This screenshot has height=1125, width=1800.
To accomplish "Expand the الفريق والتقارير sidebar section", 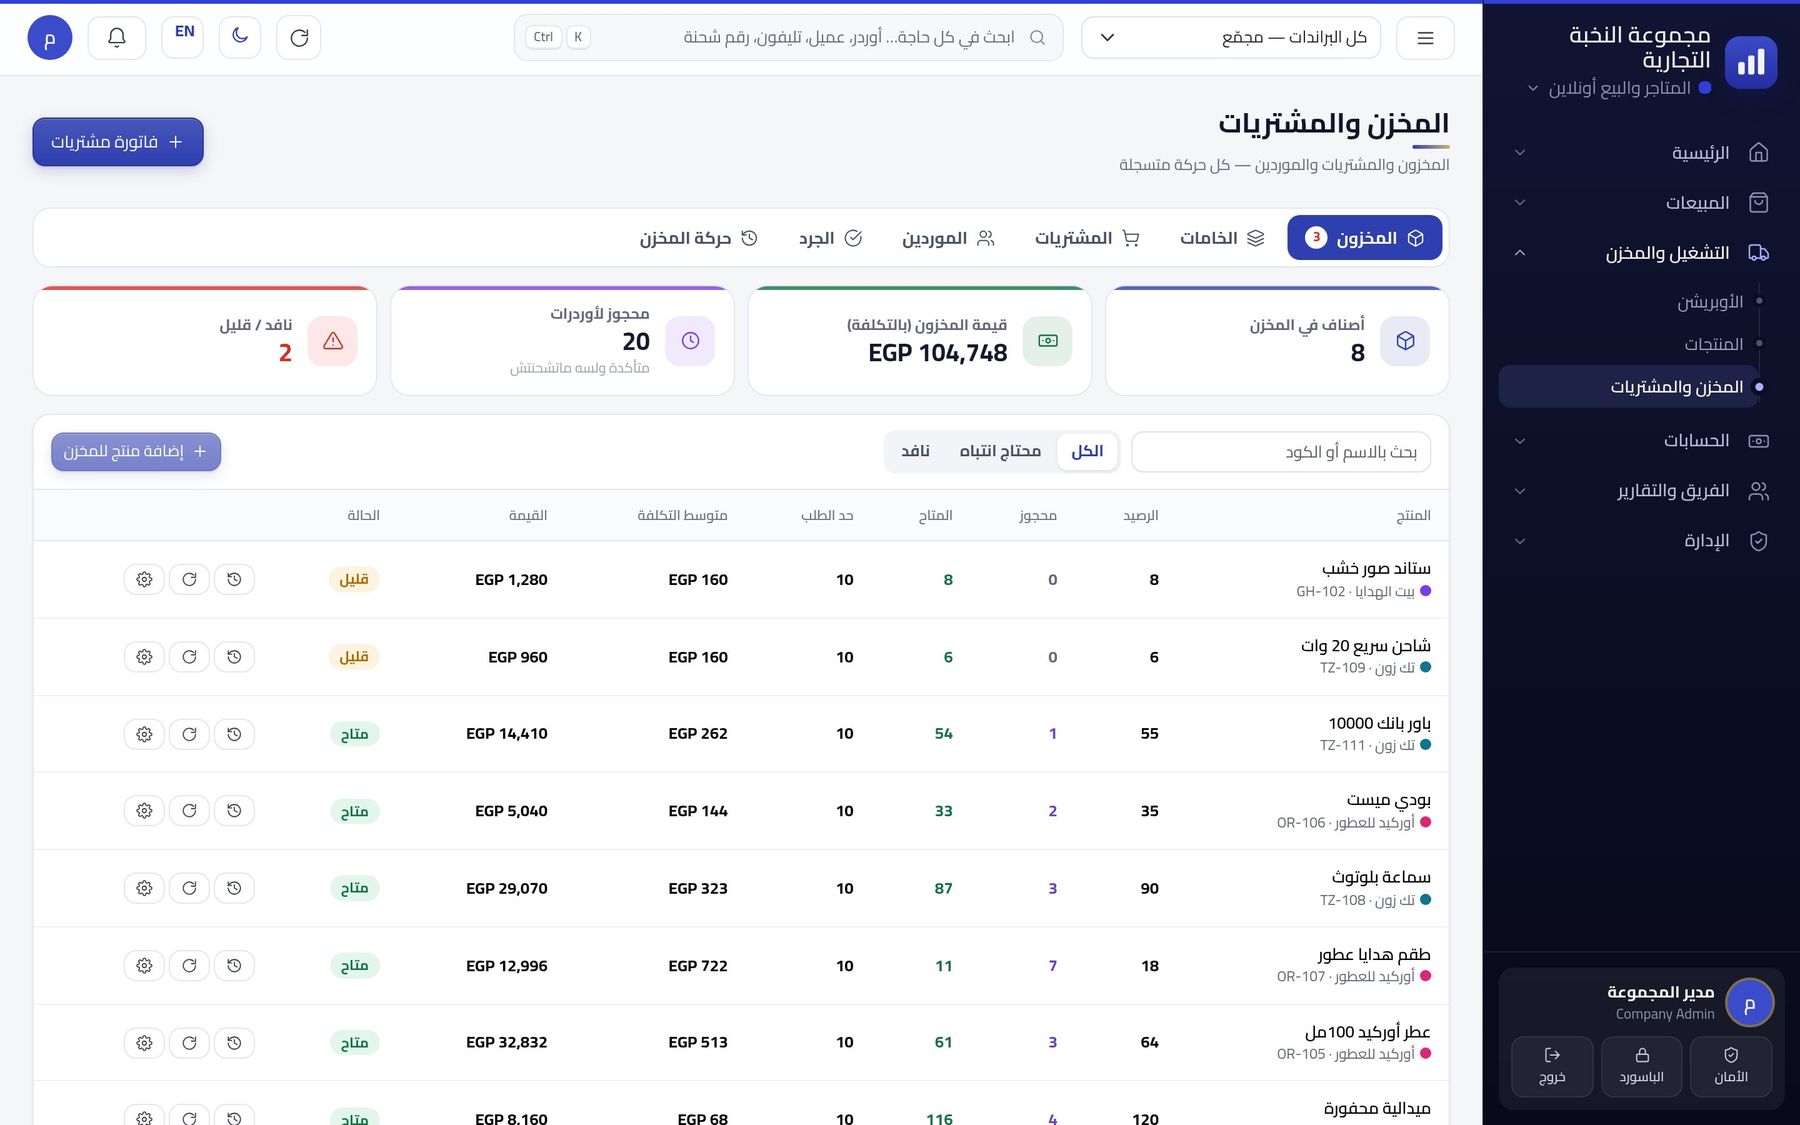I will [x=1640, y=491].
